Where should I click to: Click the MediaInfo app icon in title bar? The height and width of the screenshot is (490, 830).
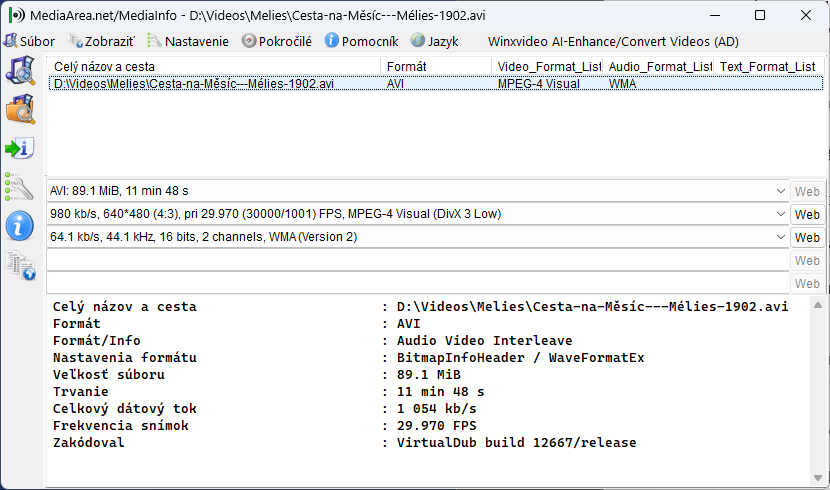(16, 15)
